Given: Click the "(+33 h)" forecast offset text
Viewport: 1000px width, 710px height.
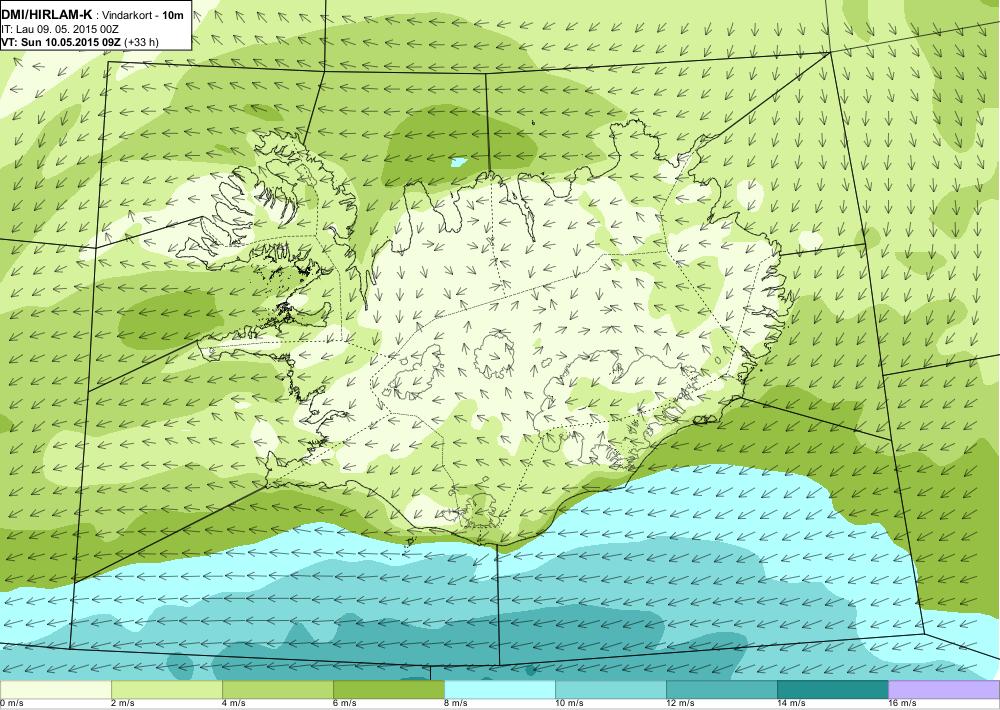Looking at the screenshot, I should 142,42.
